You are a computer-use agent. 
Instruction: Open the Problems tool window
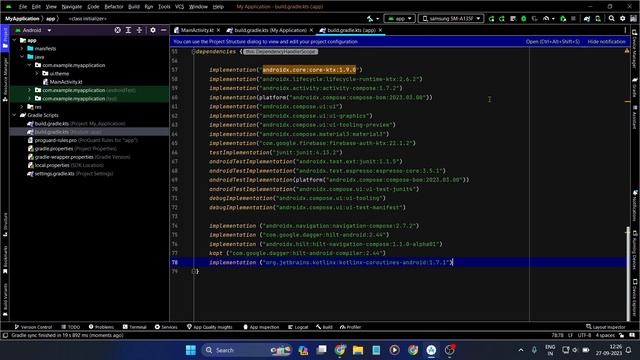pos(101,327)
